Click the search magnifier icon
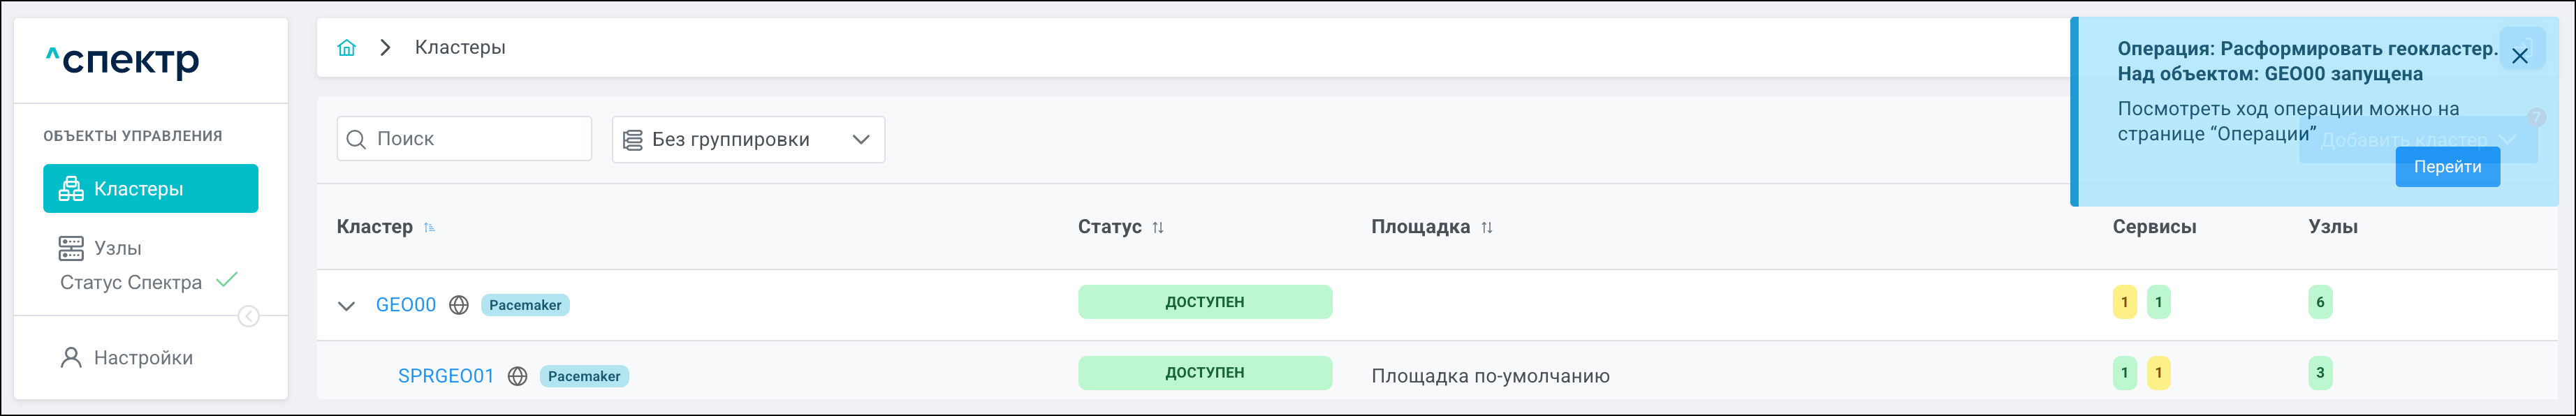Viewport: 2576px width, 416px height. pyautogui.click(x=356, y=140)
